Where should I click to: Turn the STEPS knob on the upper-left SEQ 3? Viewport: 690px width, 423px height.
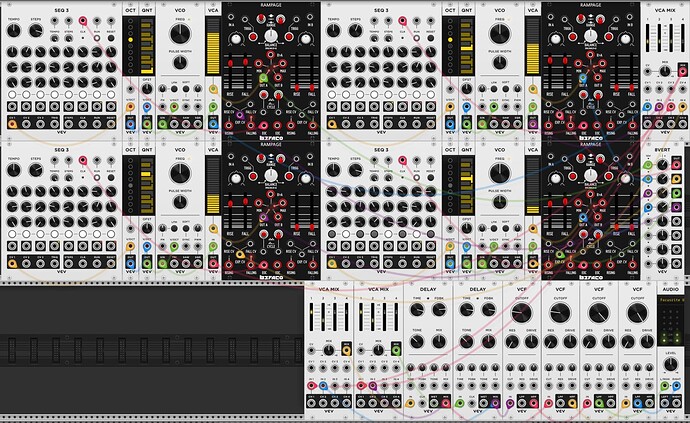click(36, 31)
